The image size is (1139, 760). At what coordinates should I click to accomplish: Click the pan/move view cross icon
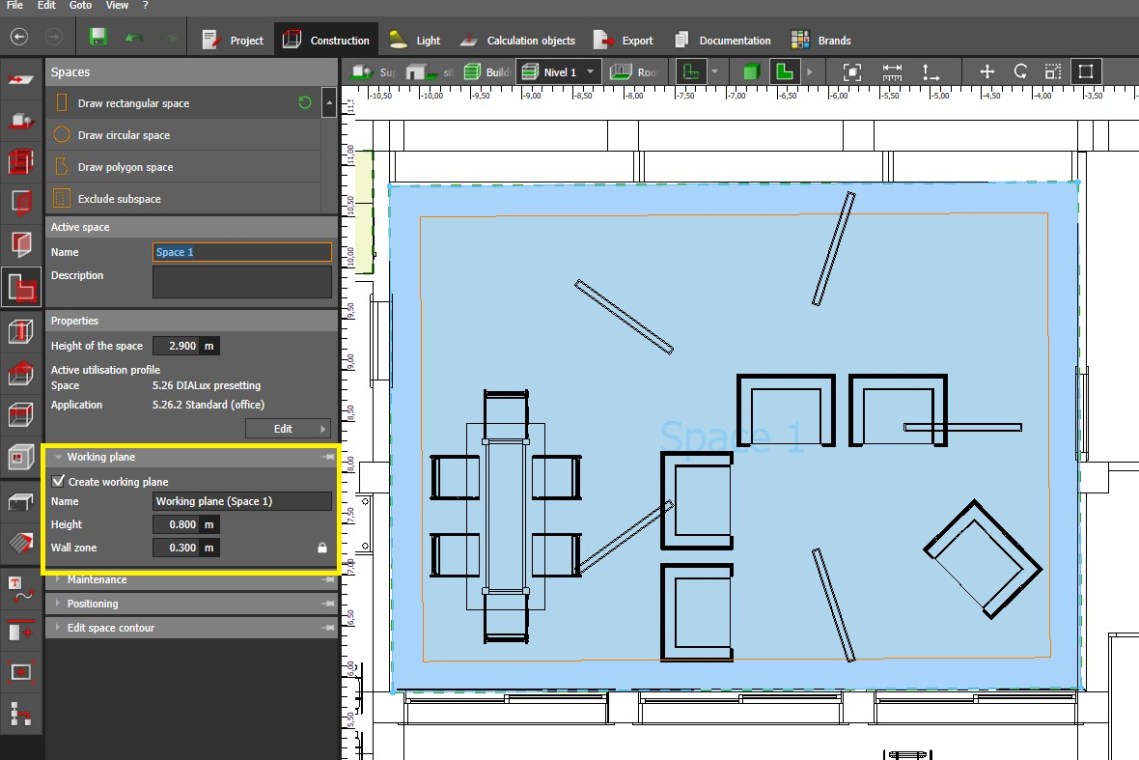pyautogui.click(x=987, y=71)
